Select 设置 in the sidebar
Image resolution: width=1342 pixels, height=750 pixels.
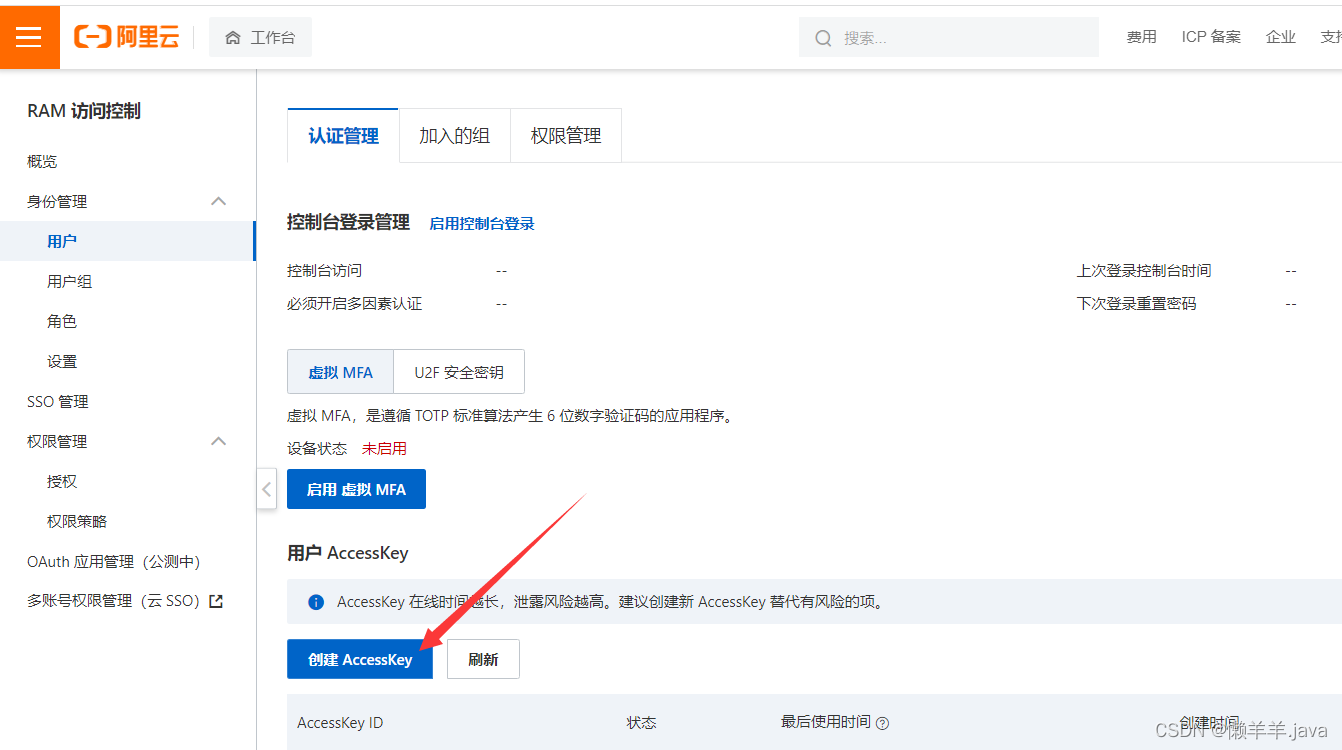coord(62,361)
